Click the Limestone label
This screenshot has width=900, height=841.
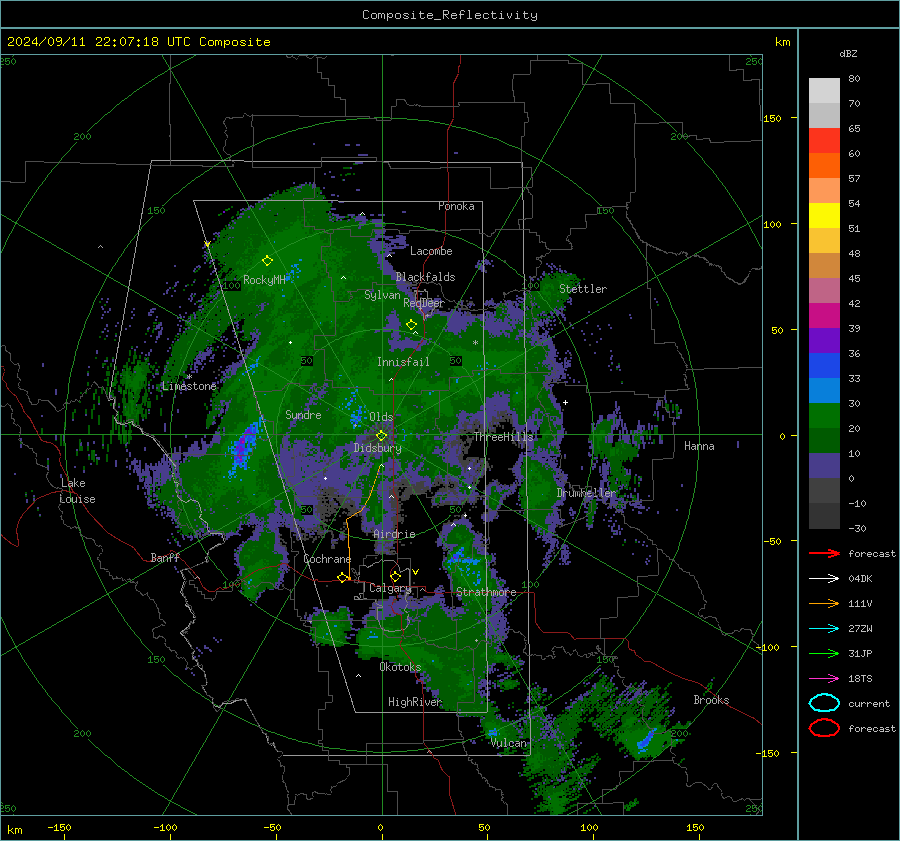[x=189, y=386]
